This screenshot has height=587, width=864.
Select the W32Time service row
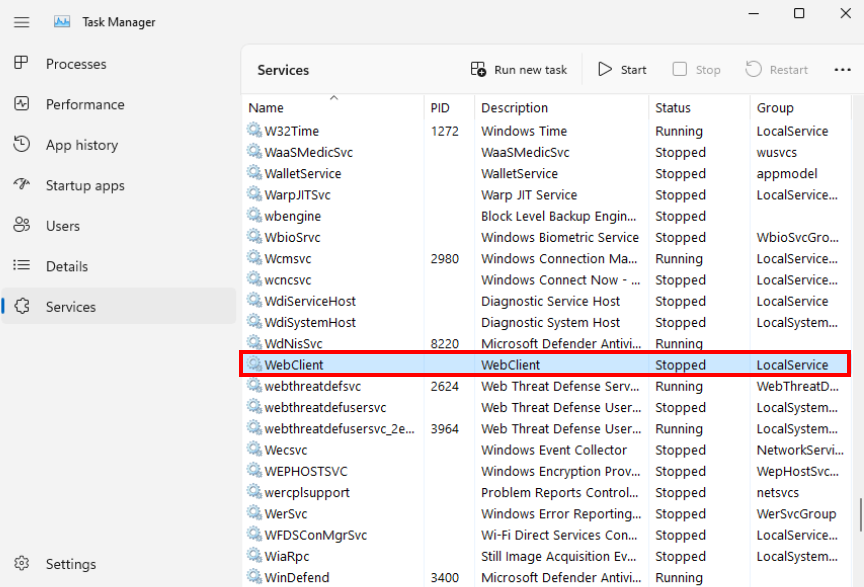(291, 131)
